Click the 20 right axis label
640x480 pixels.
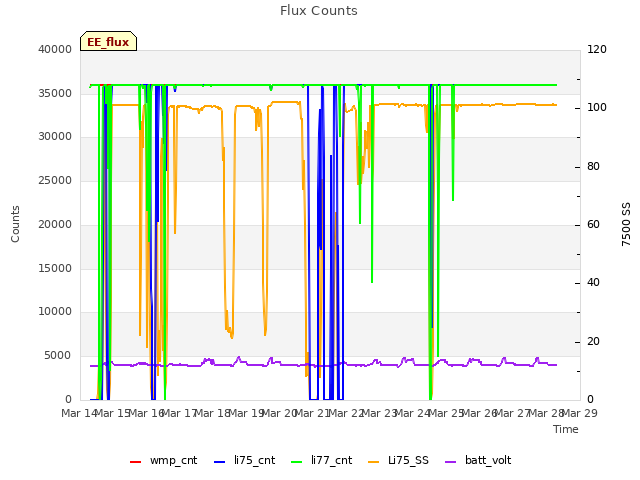pos(593,341)
